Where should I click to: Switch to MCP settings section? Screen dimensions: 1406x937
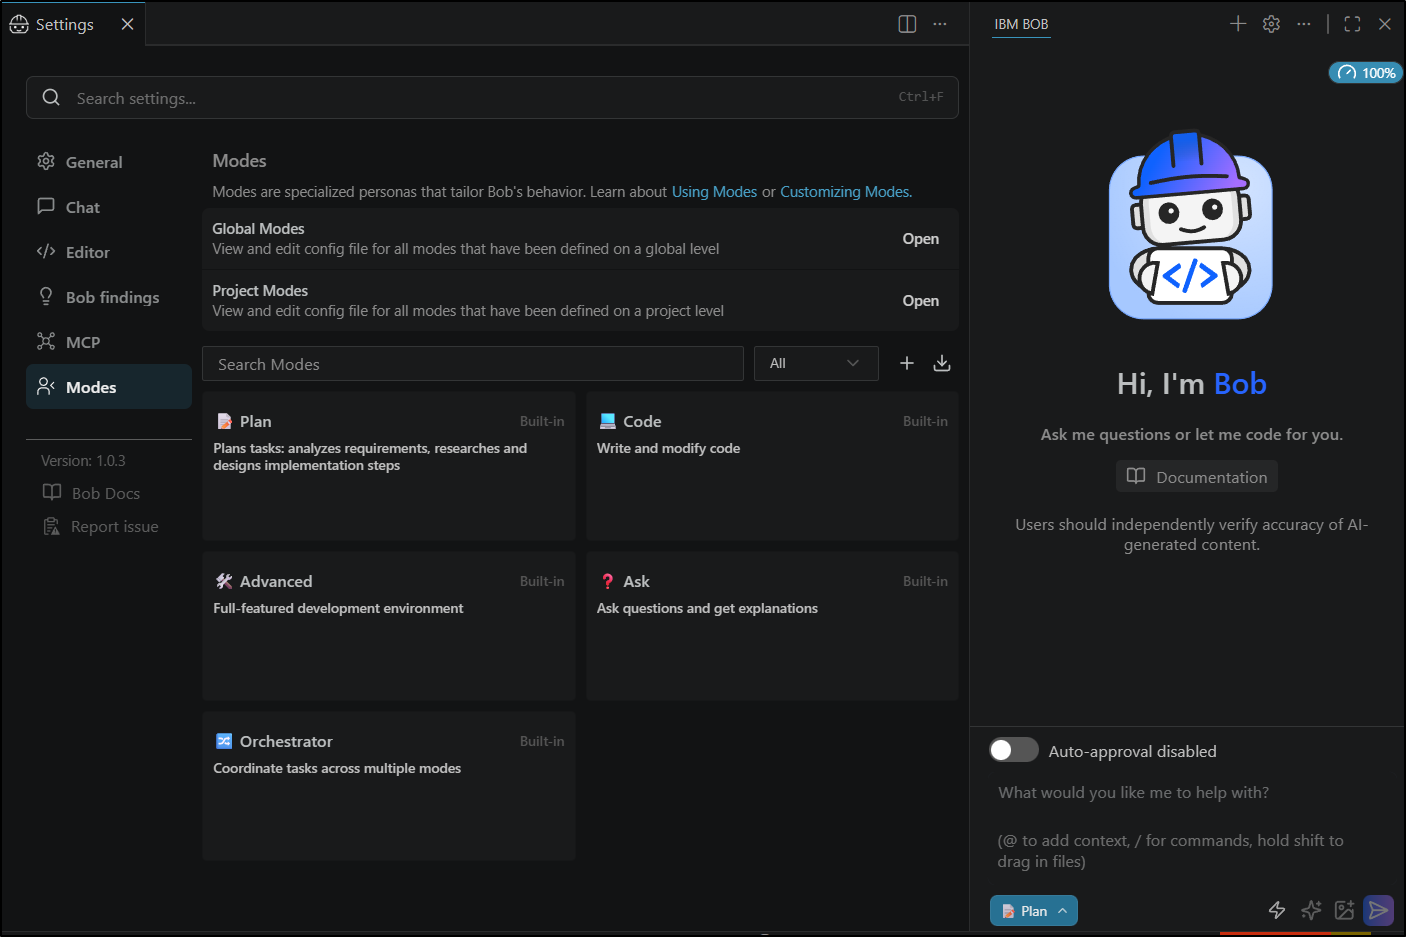108,342
